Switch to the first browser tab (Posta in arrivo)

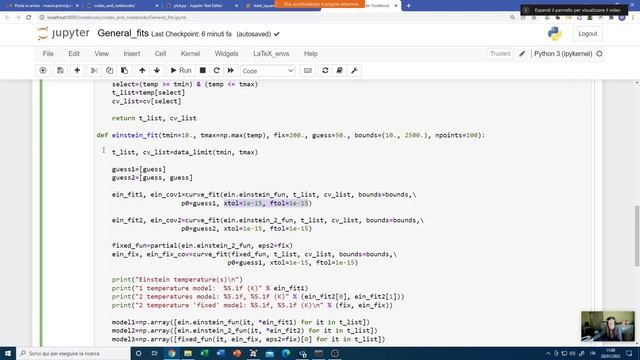(42, 6)
